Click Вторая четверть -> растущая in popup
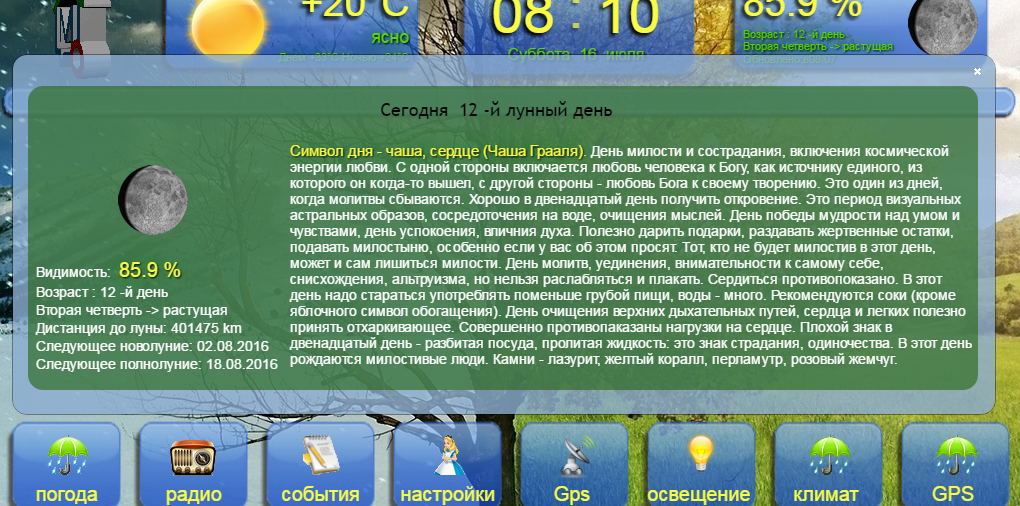The image size is (1020, 506). 131,310
